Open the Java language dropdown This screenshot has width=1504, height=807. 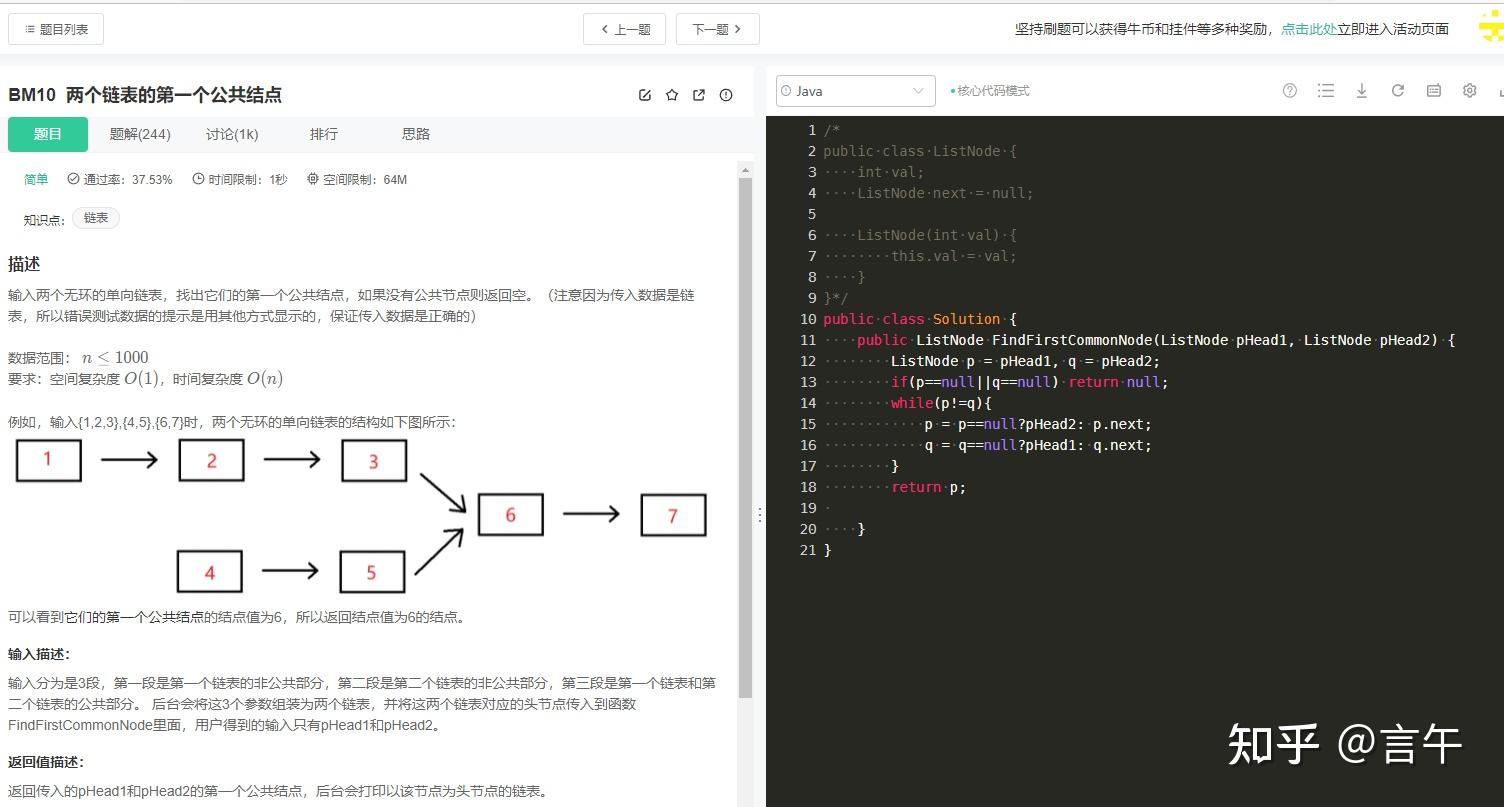click(855, 90)
